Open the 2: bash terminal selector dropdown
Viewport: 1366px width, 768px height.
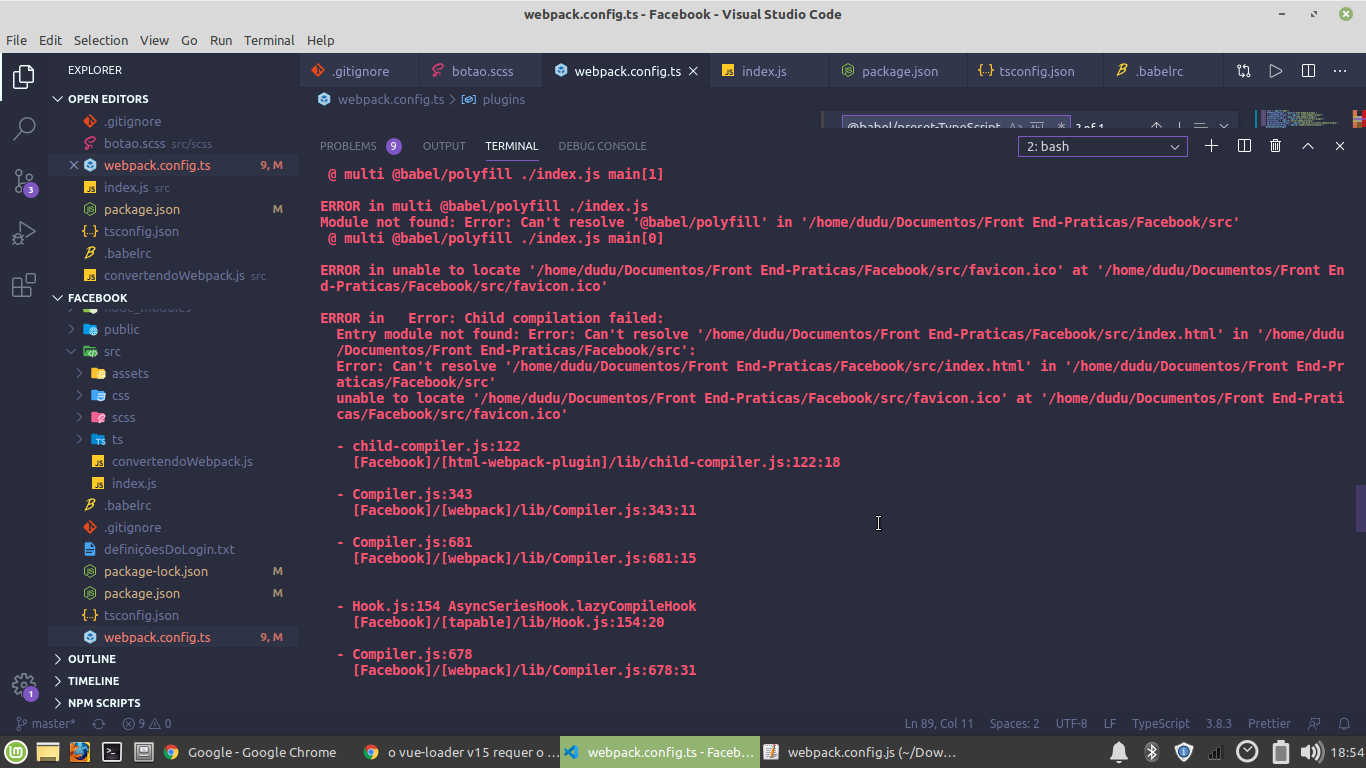click(1103, 146)
